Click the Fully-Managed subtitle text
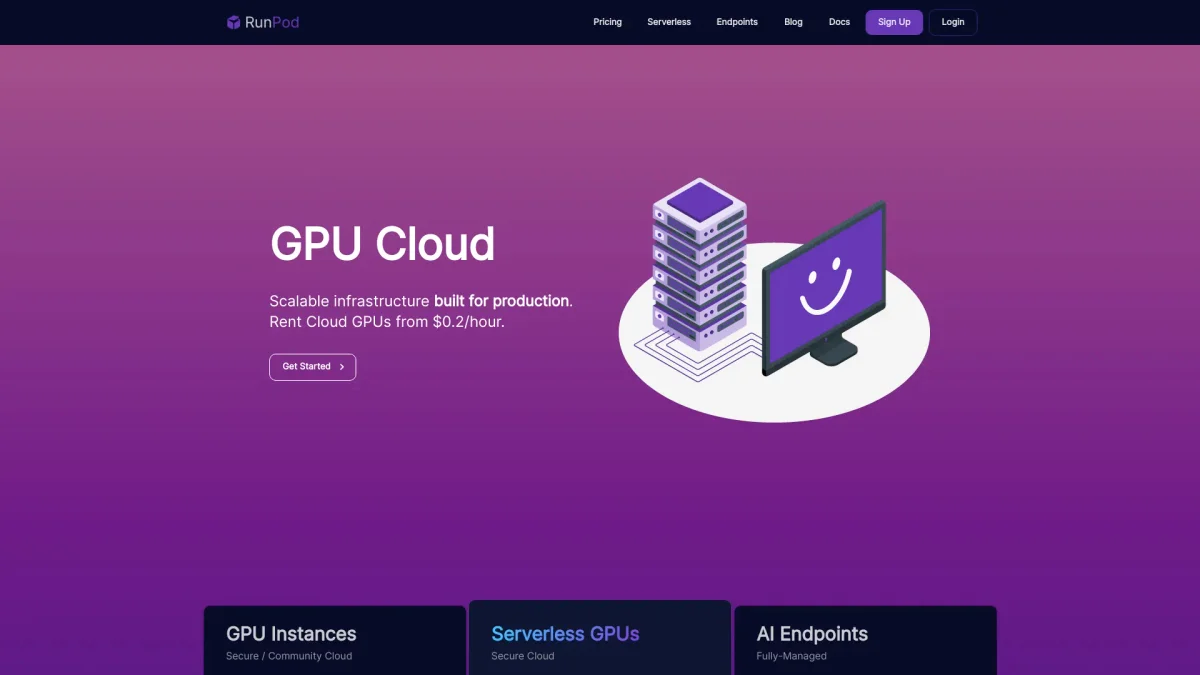1200x675 pixels. click(791, 656)
